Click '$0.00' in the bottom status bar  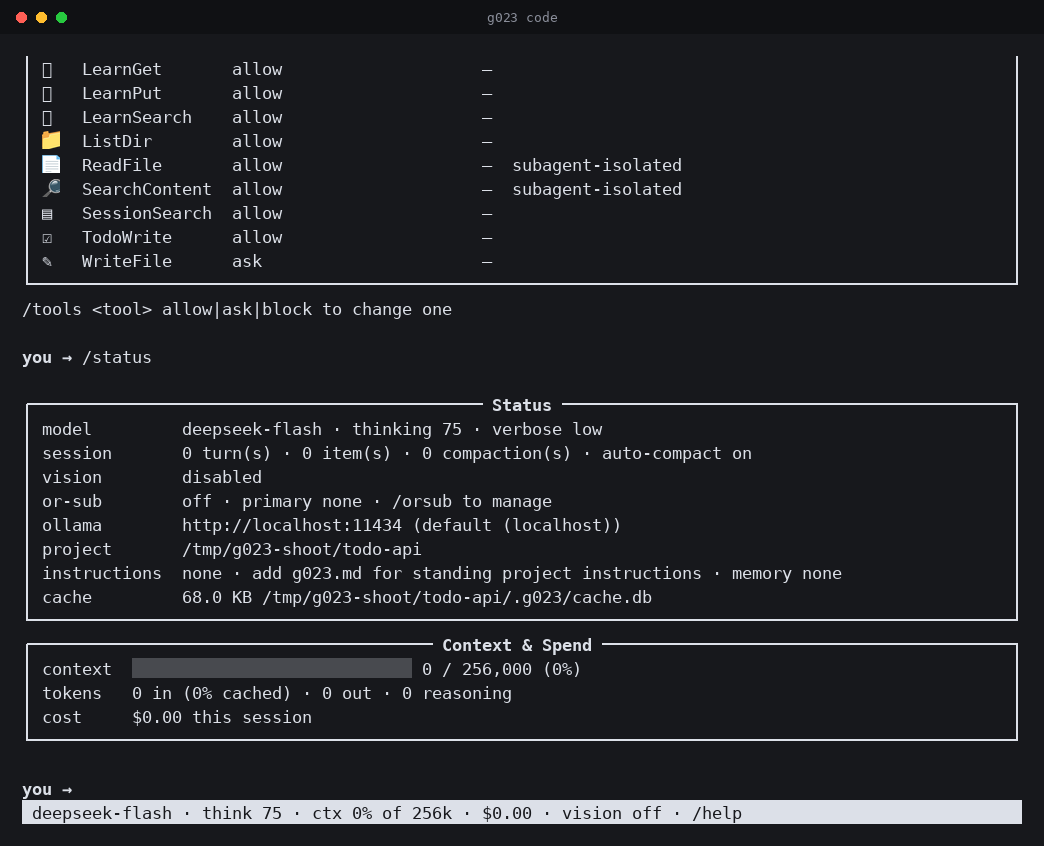pyautogui.click(x=507, y=813)
